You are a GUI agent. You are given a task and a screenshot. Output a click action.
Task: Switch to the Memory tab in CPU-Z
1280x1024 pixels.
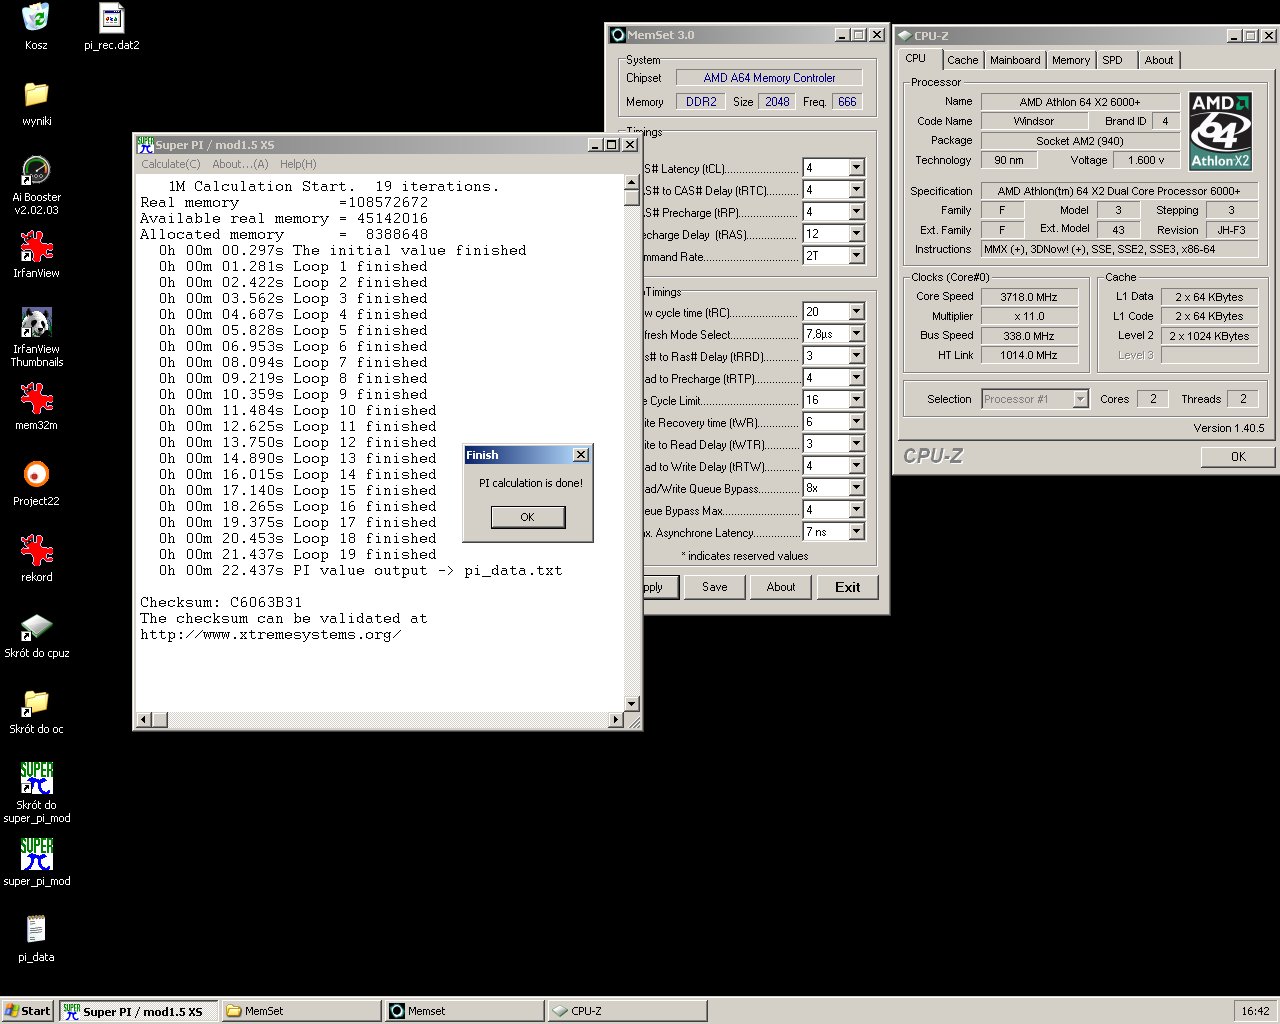click(x=1071, y=60)
